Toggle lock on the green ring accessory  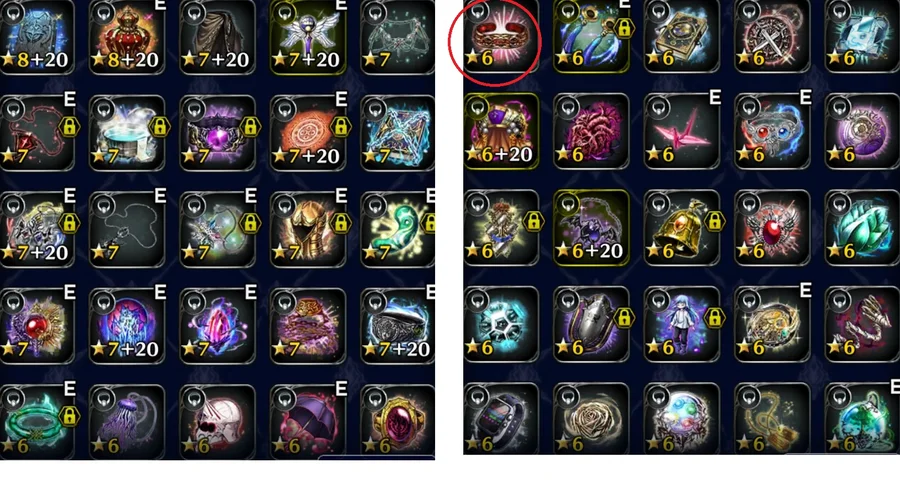click(x=69, y=416)
